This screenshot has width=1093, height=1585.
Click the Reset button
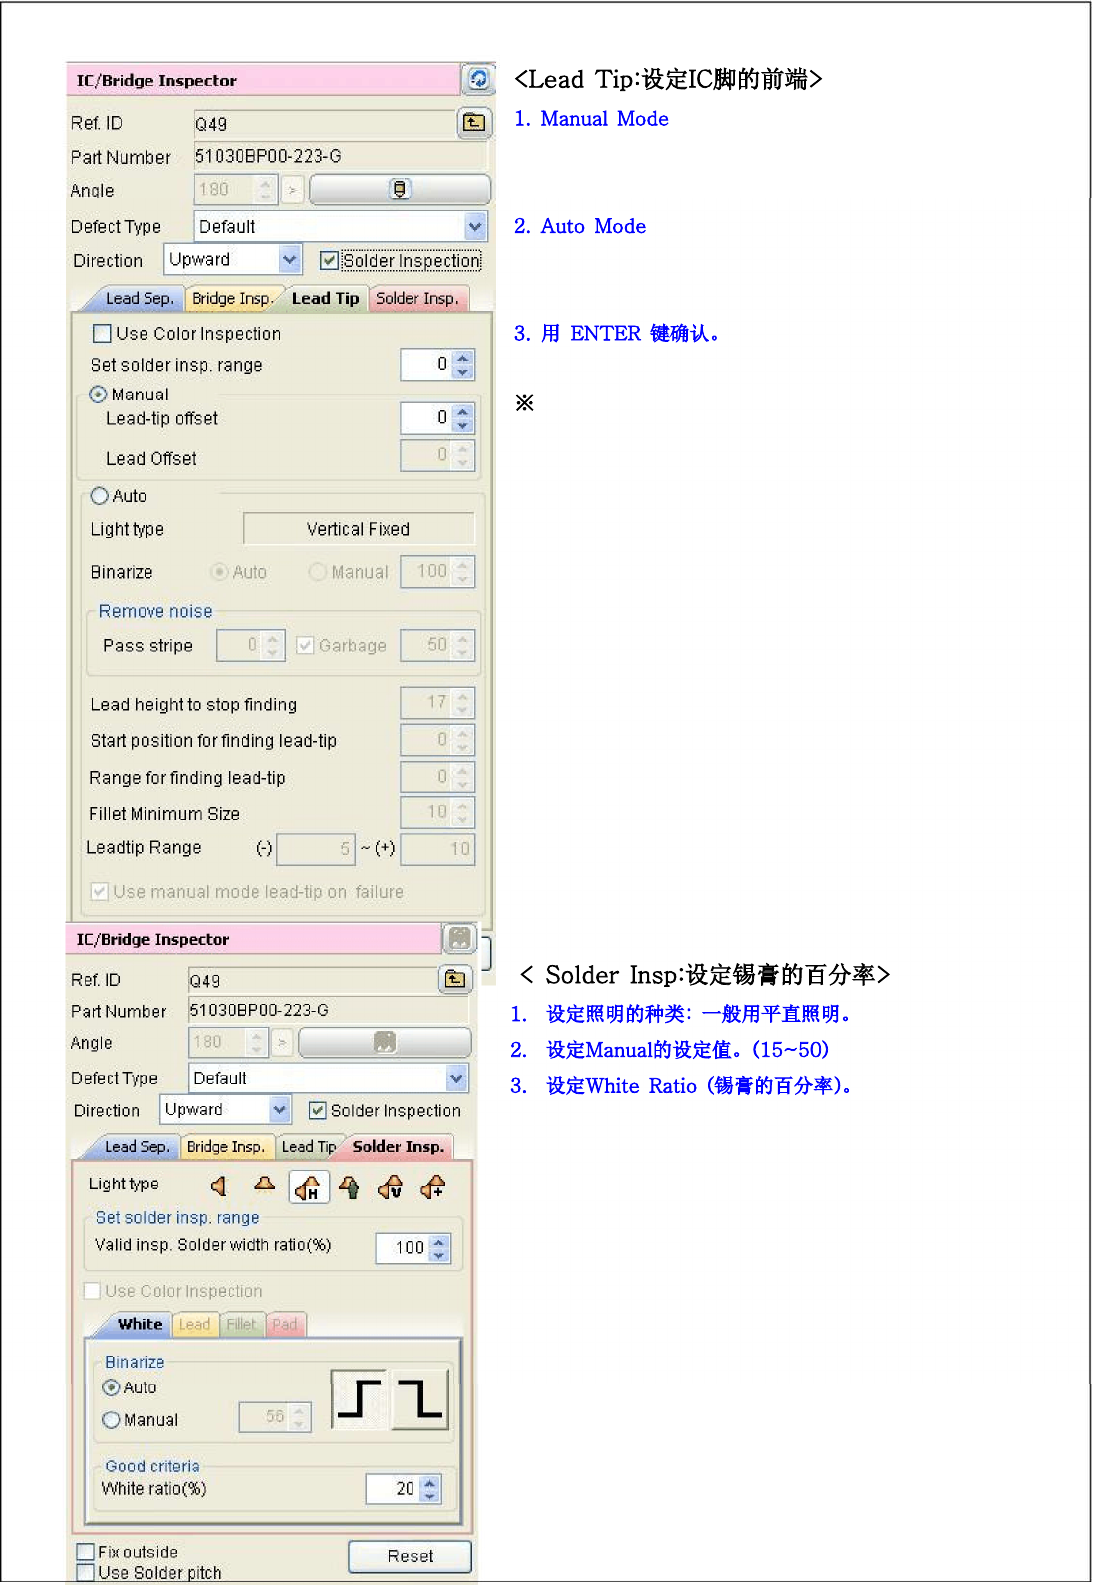pyautogui.click(x=410, y=1556)
